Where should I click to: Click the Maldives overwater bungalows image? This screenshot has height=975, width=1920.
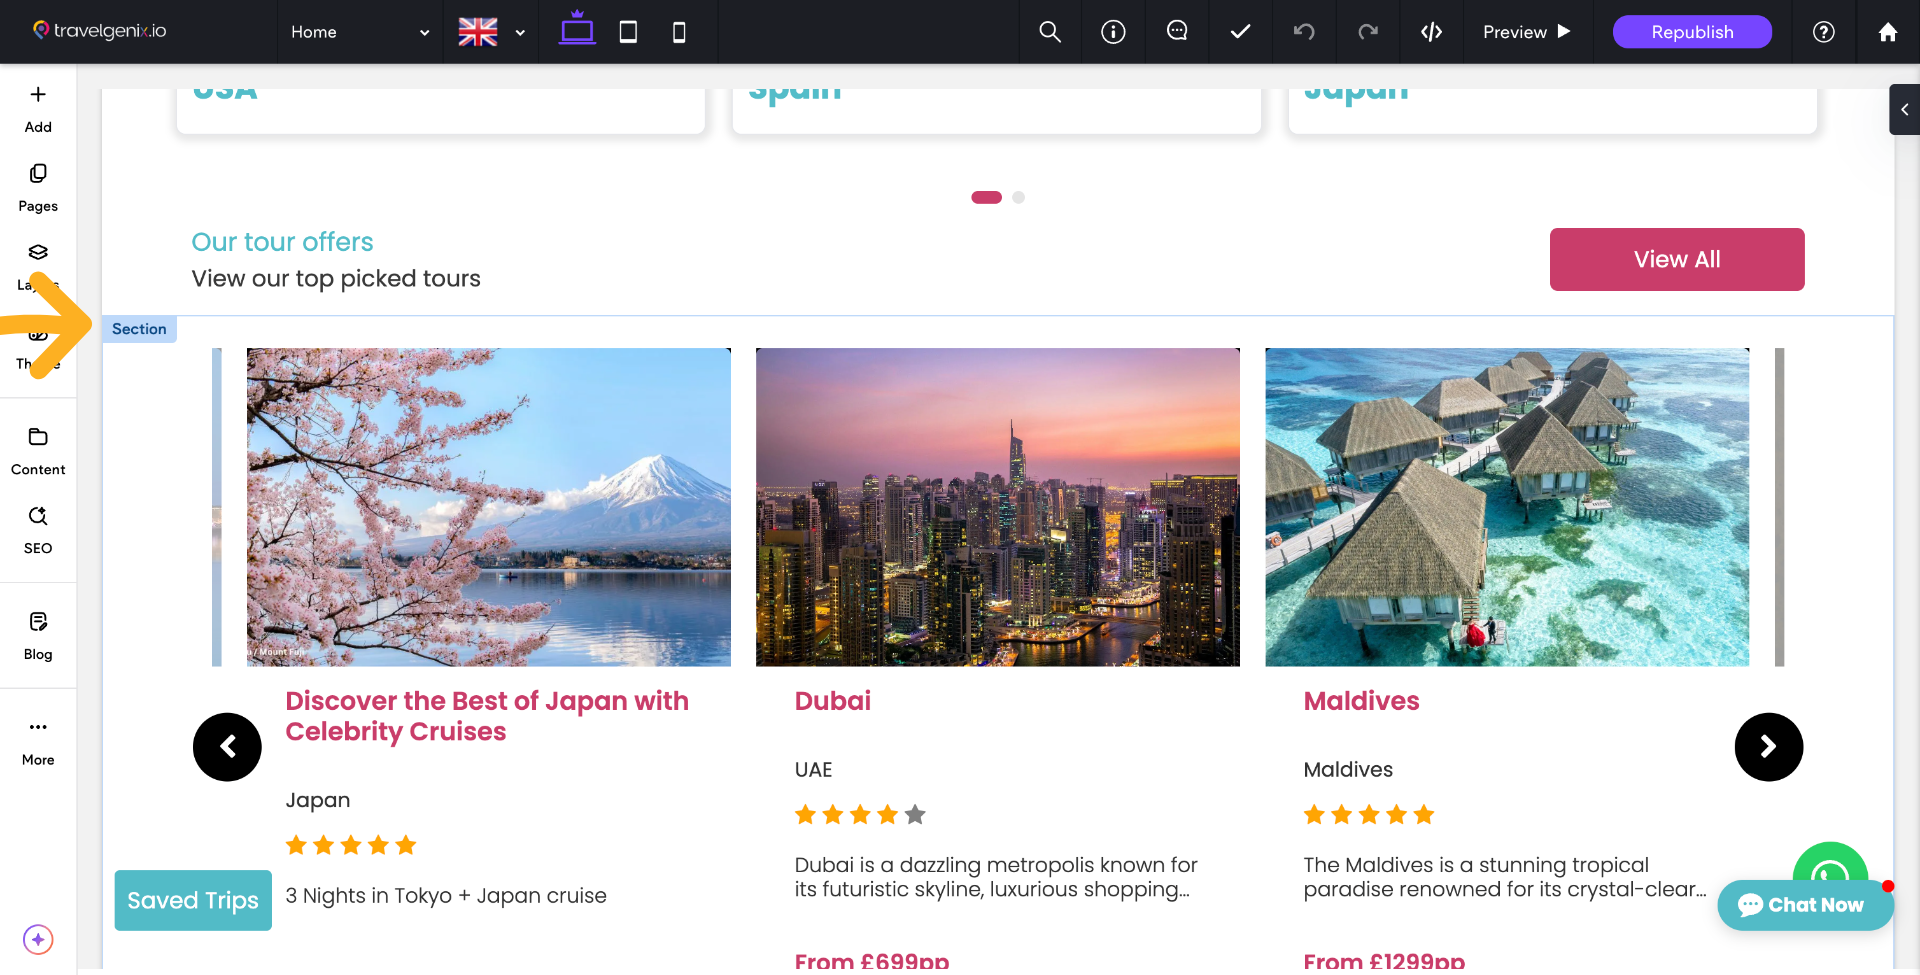[1506, 506]
